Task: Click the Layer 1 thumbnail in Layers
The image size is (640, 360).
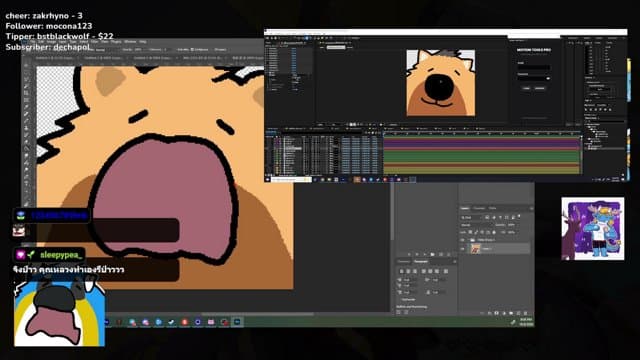Action: click(476, 249)
